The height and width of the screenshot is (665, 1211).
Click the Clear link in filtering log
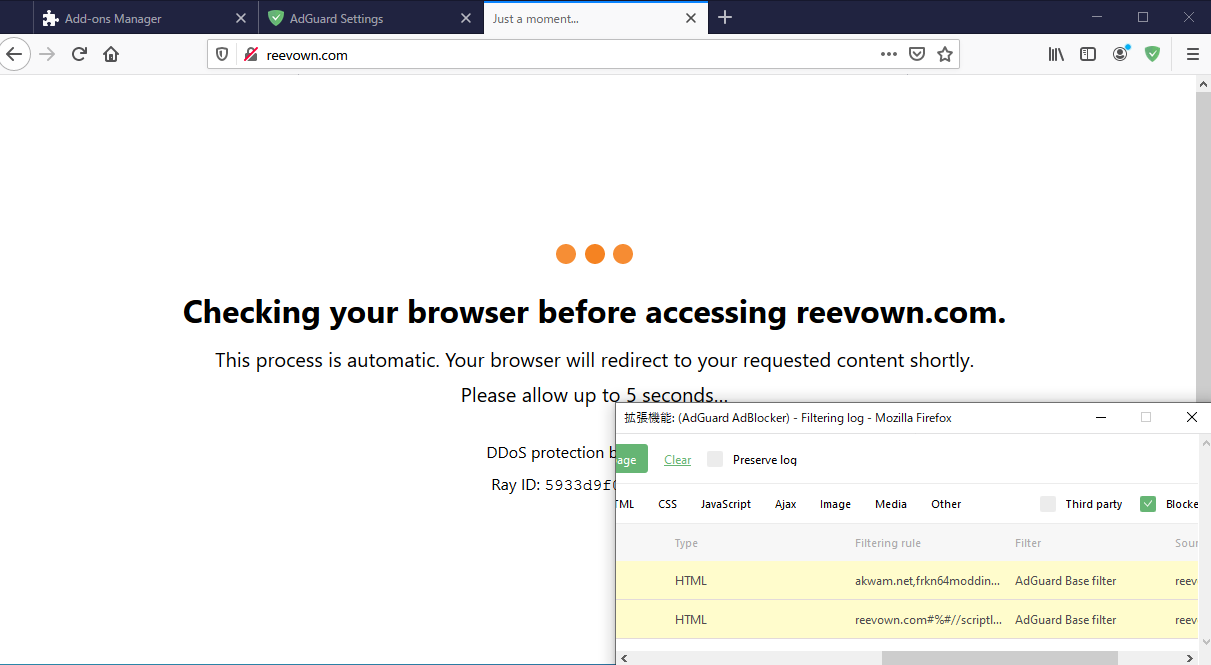click(677, 459)
